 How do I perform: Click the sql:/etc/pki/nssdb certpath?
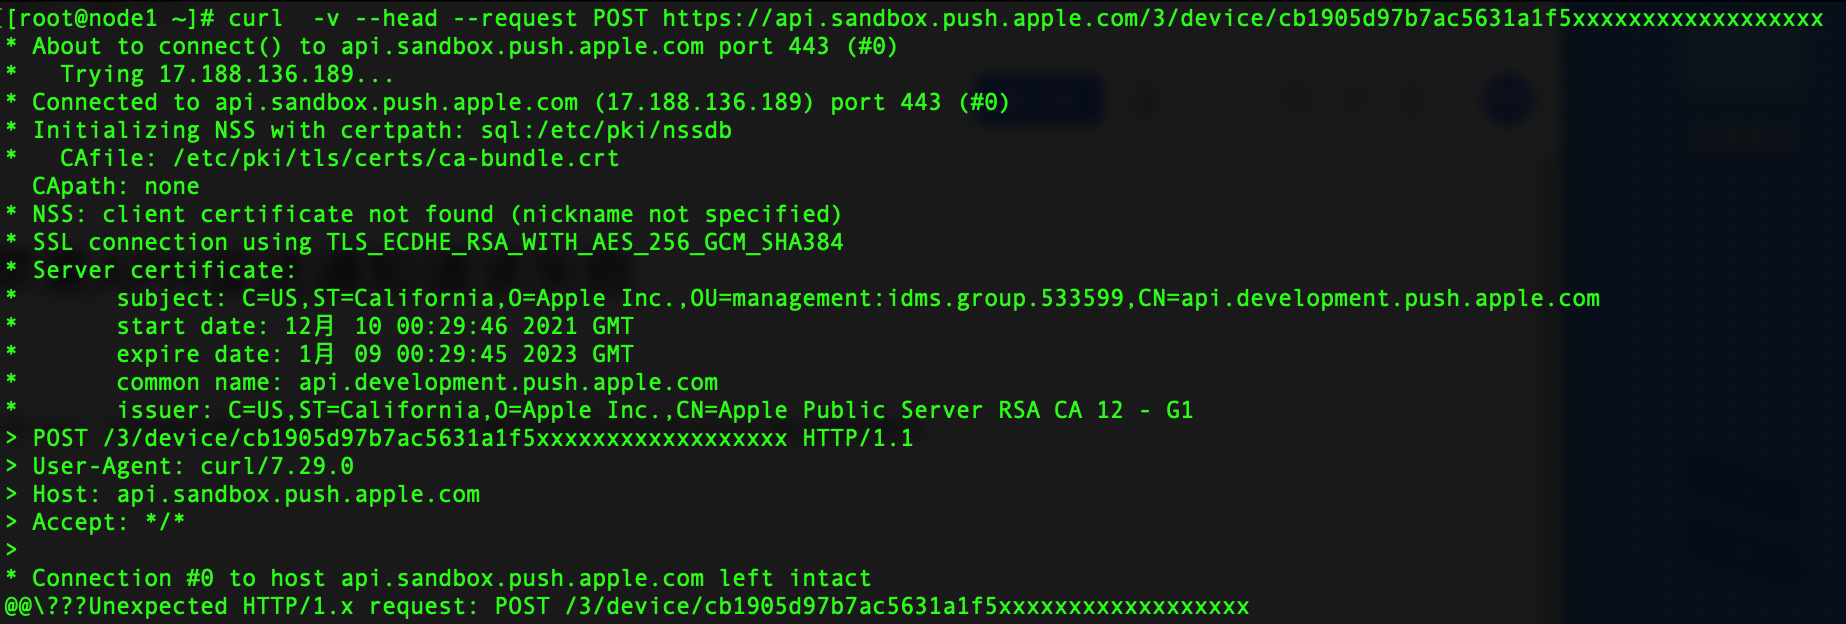tap(606, 131)
